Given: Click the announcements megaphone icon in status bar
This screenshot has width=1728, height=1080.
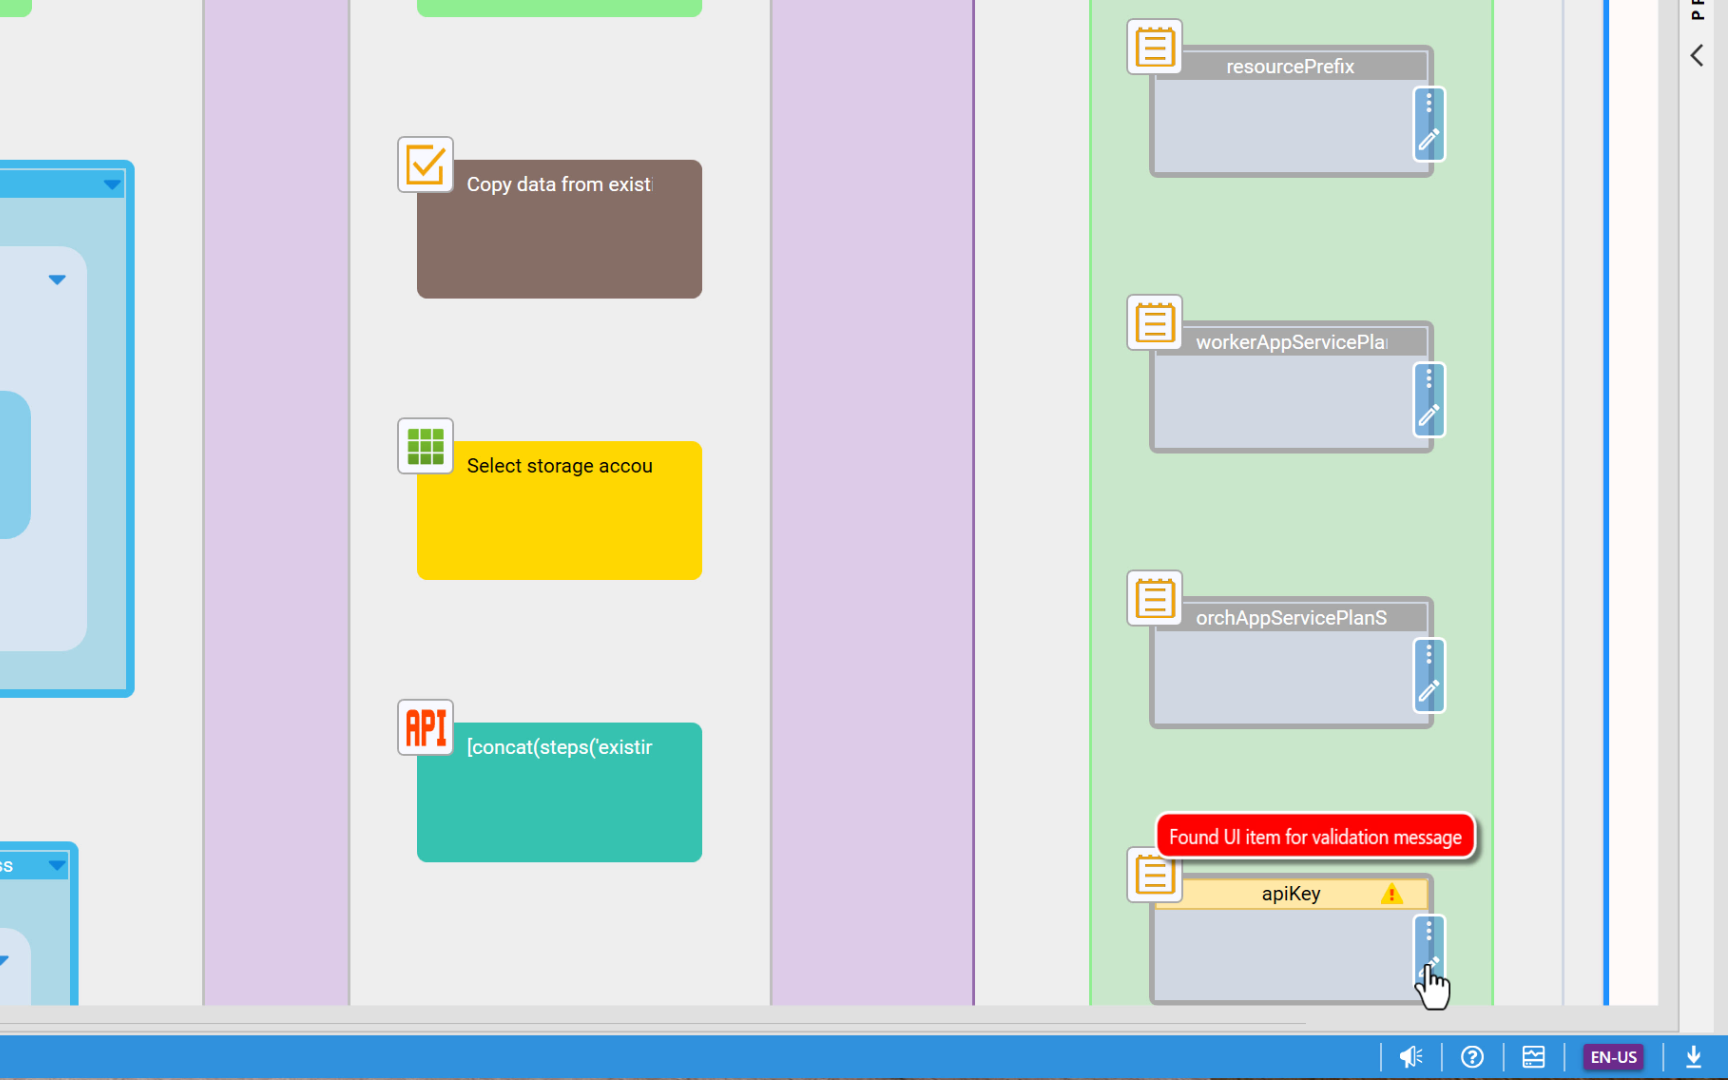Looking at the screenshot, I should point(1410,1057).
